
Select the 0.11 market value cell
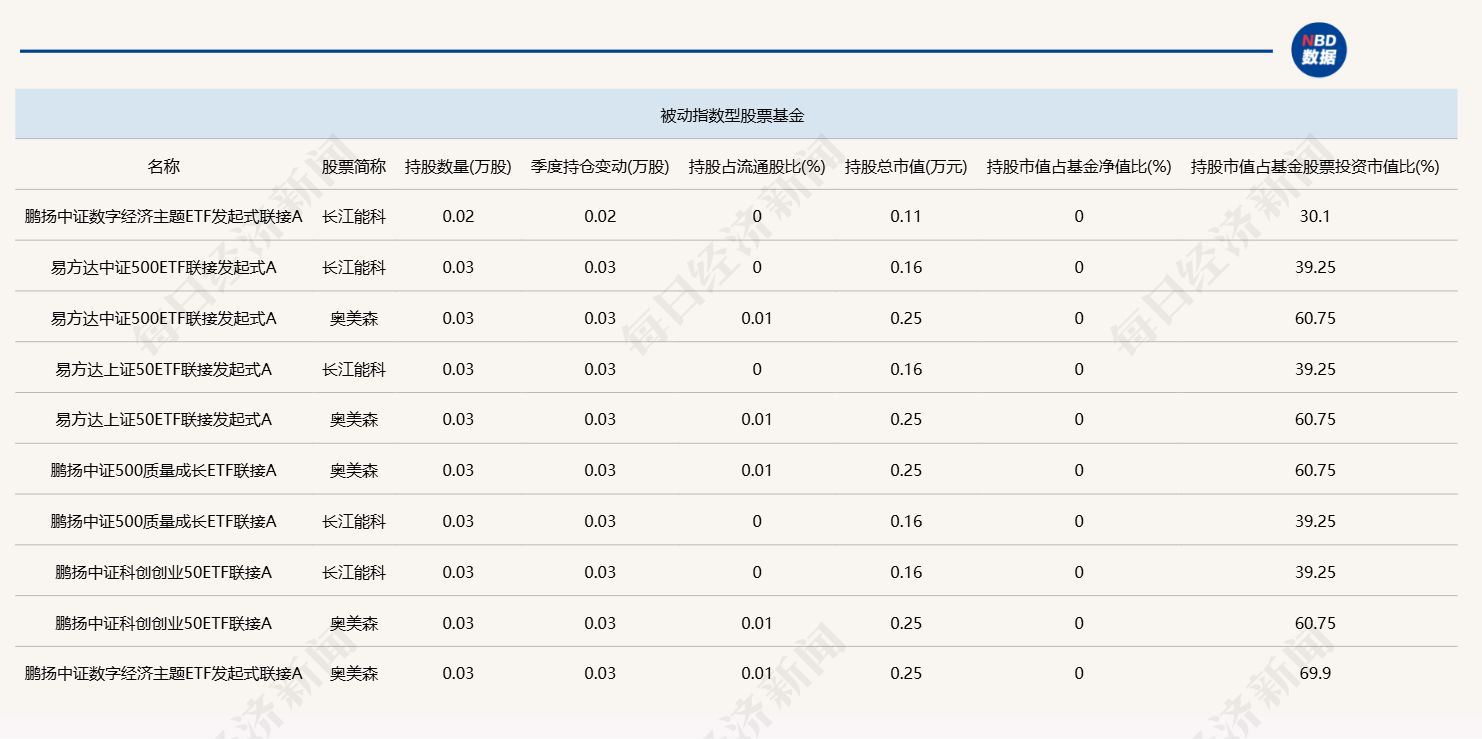coord(906,217)
